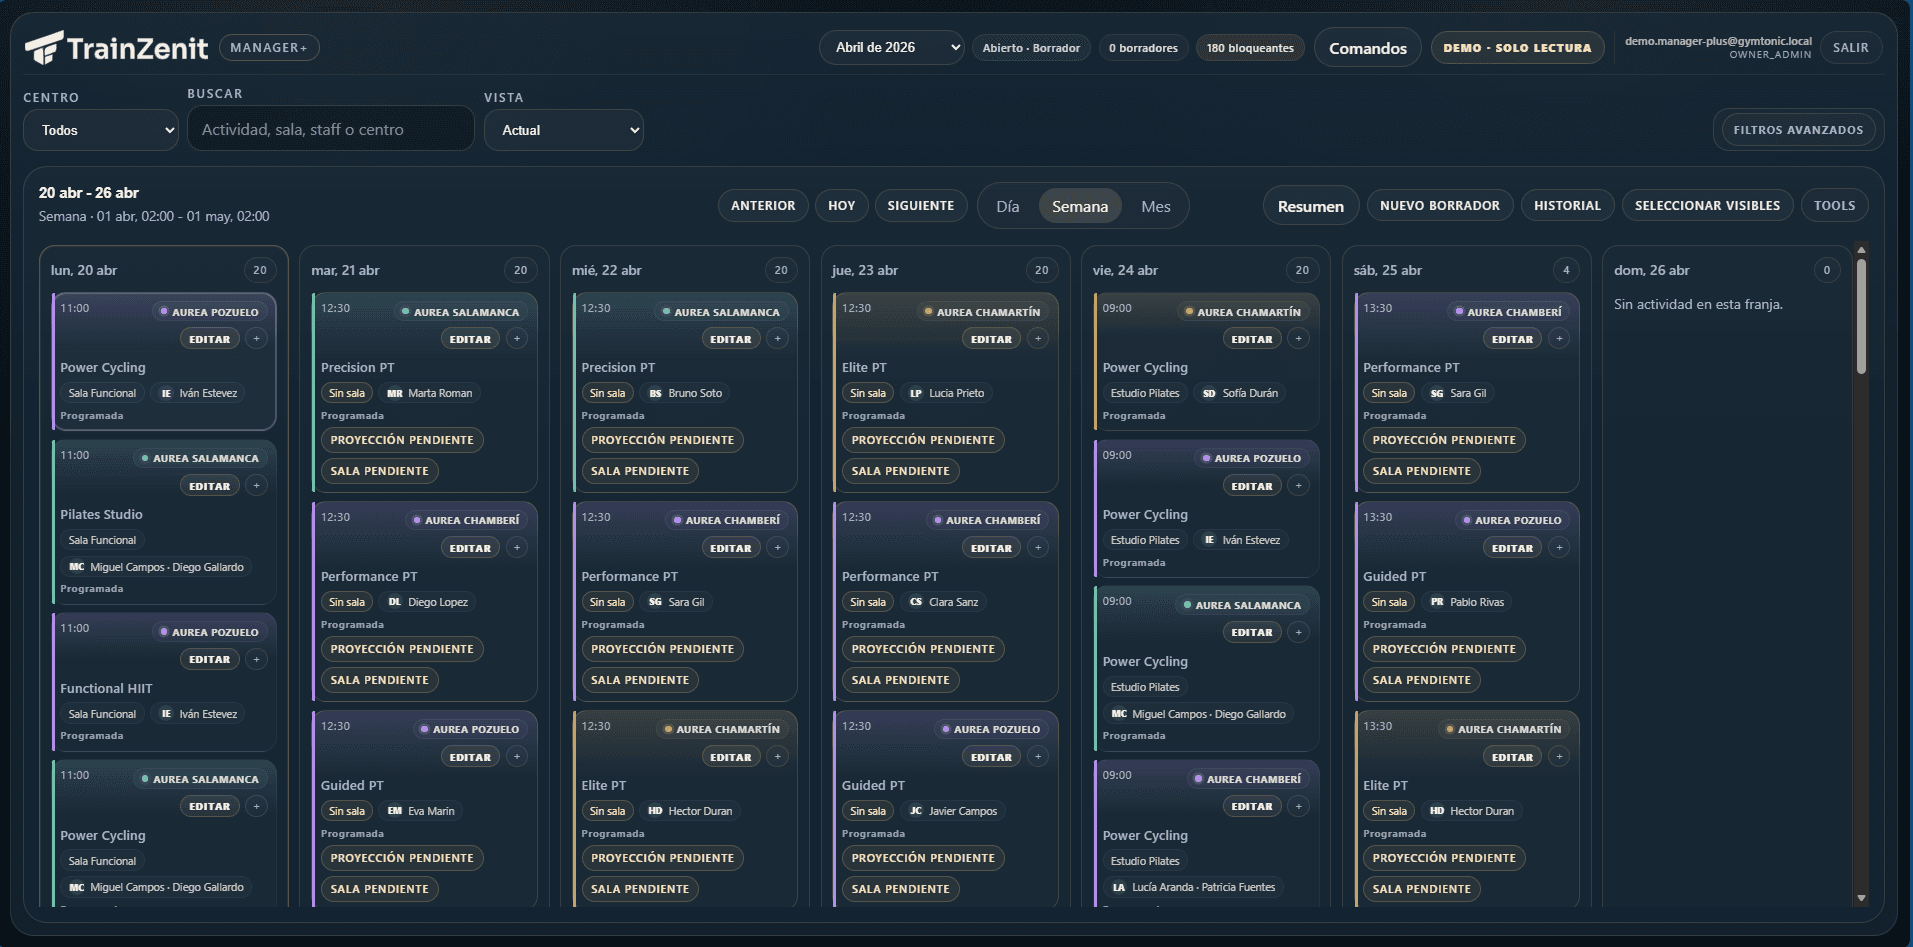This screenshot has width=1913, height=947.
Task: Click the purple Aurea Pozuelo tag on Monday first card
Action: [208, 312]
